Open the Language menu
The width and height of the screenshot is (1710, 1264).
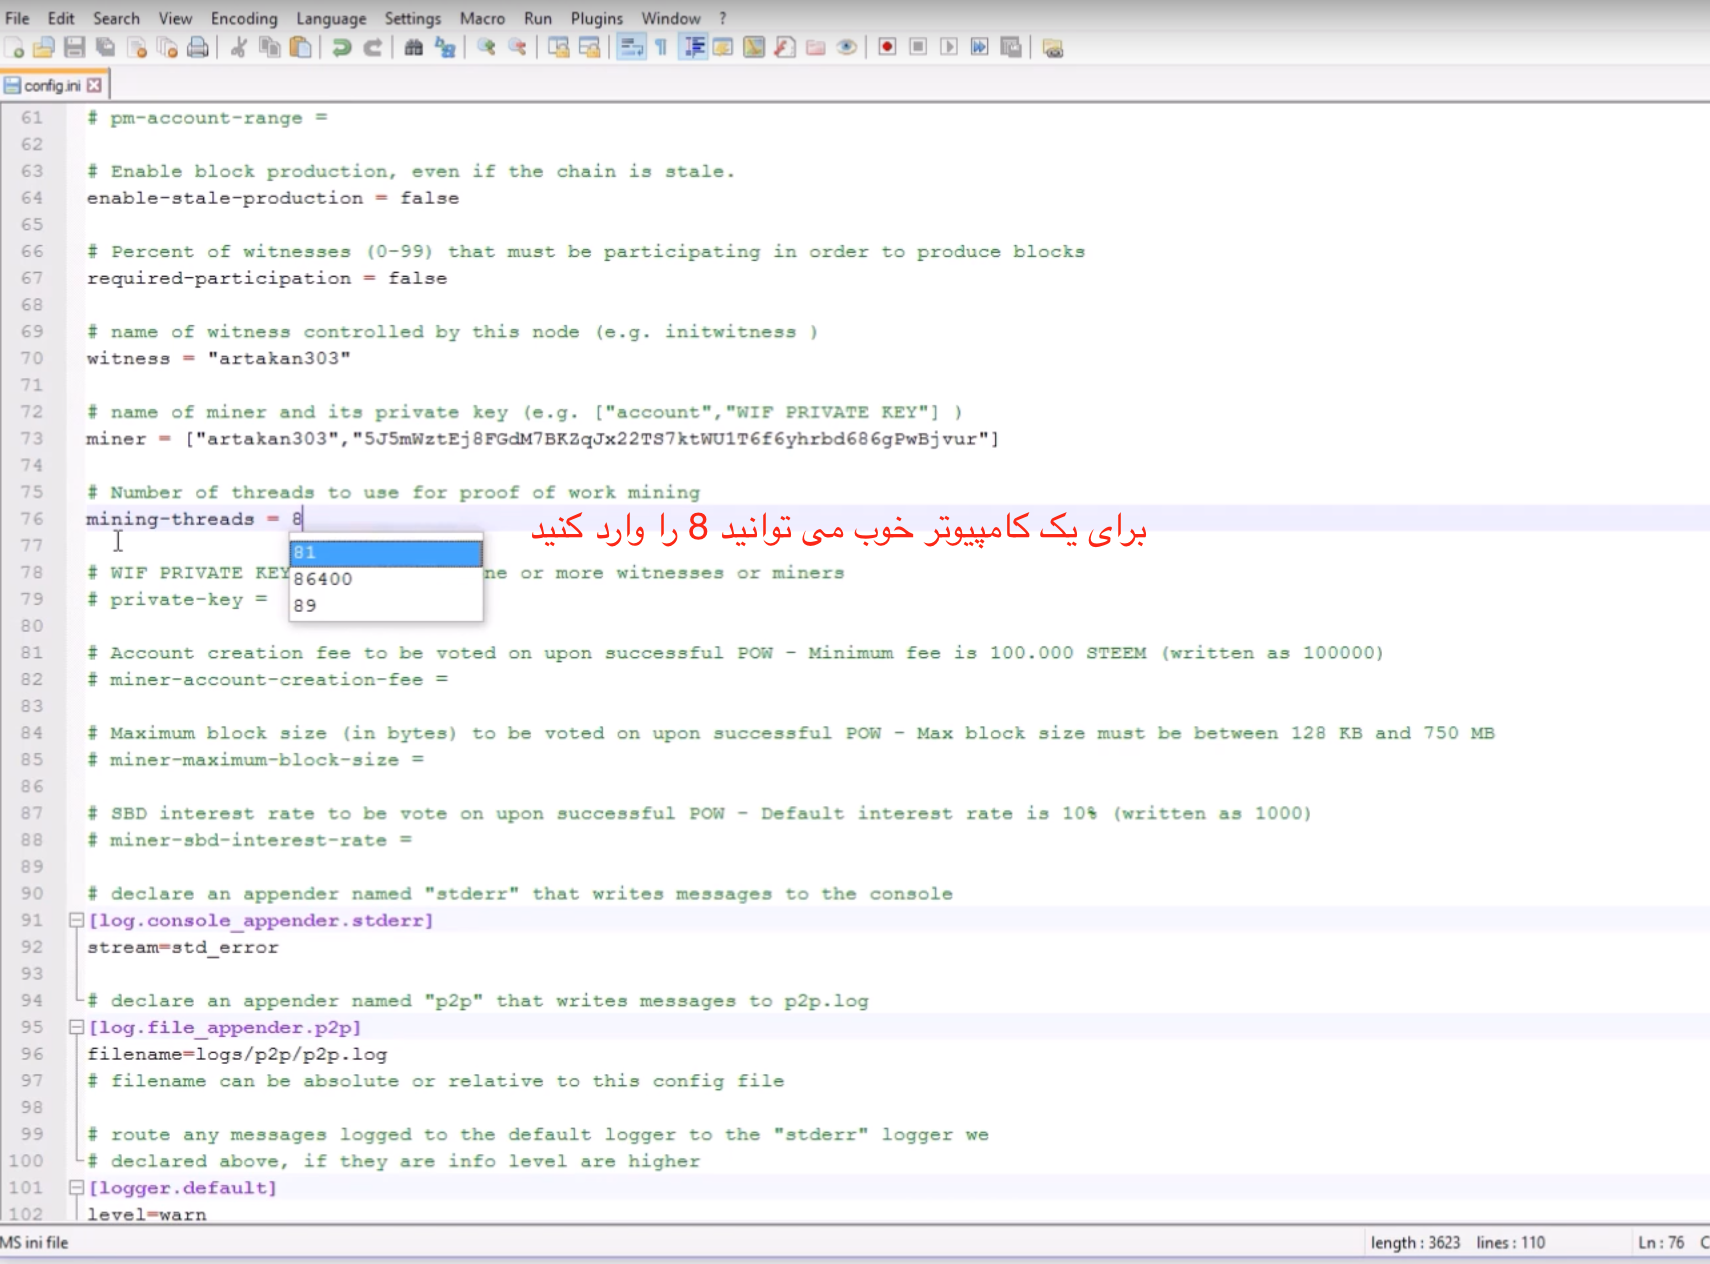point(331,18)
